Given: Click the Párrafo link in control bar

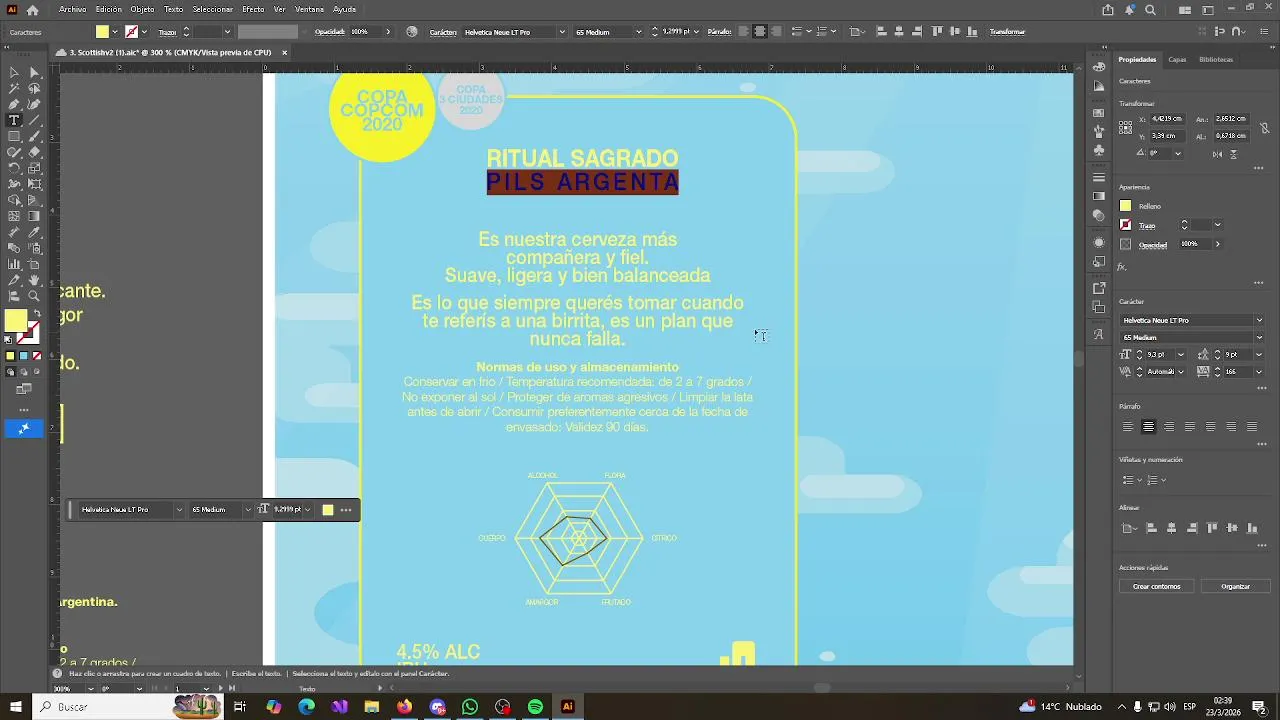Looking at the screenshot, I should [719, 32].
